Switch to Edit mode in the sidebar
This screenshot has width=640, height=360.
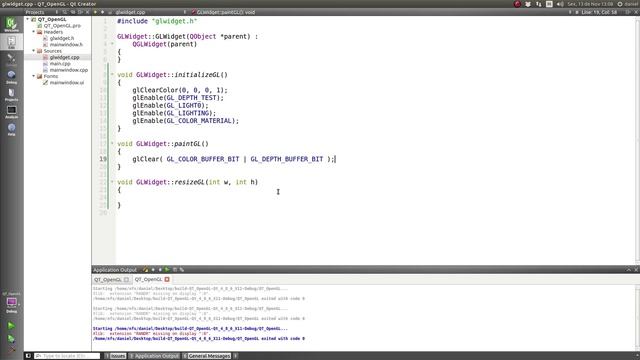11,42
